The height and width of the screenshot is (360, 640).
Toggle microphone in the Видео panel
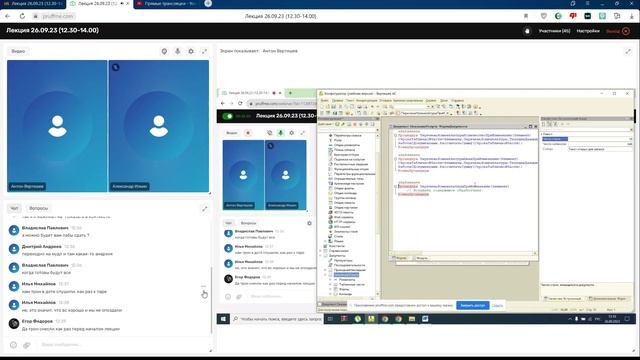178,51
